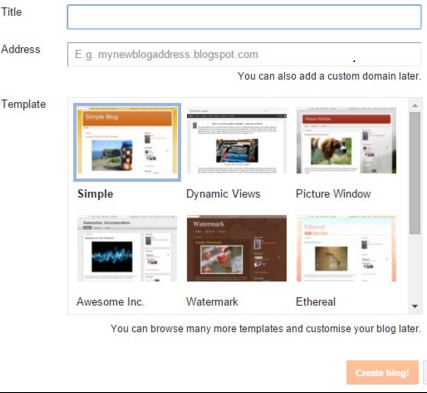Select the Watermark template thumbnail
427x393 pixels.
(237, 249)
